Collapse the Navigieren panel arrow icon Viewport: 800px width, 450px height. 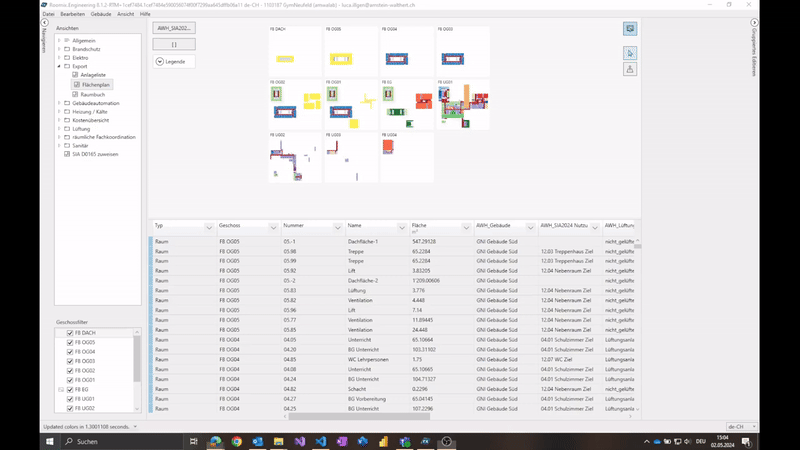(x=44, y=22)
